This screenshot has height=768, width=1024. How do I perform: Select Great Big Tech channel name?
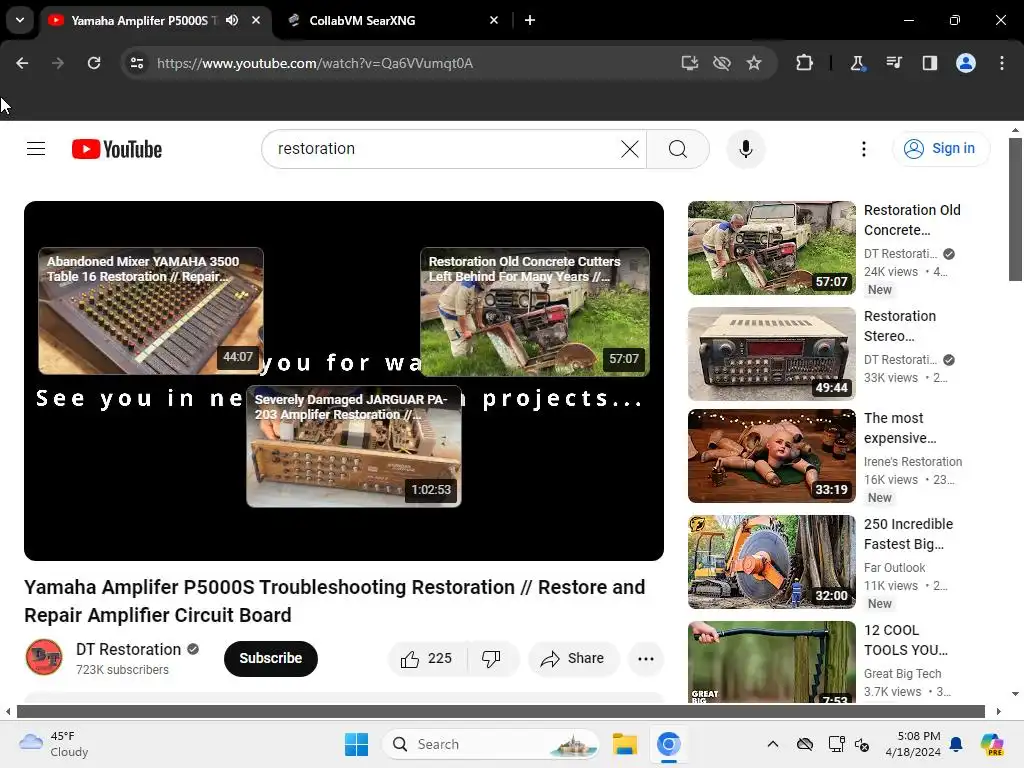902,673
